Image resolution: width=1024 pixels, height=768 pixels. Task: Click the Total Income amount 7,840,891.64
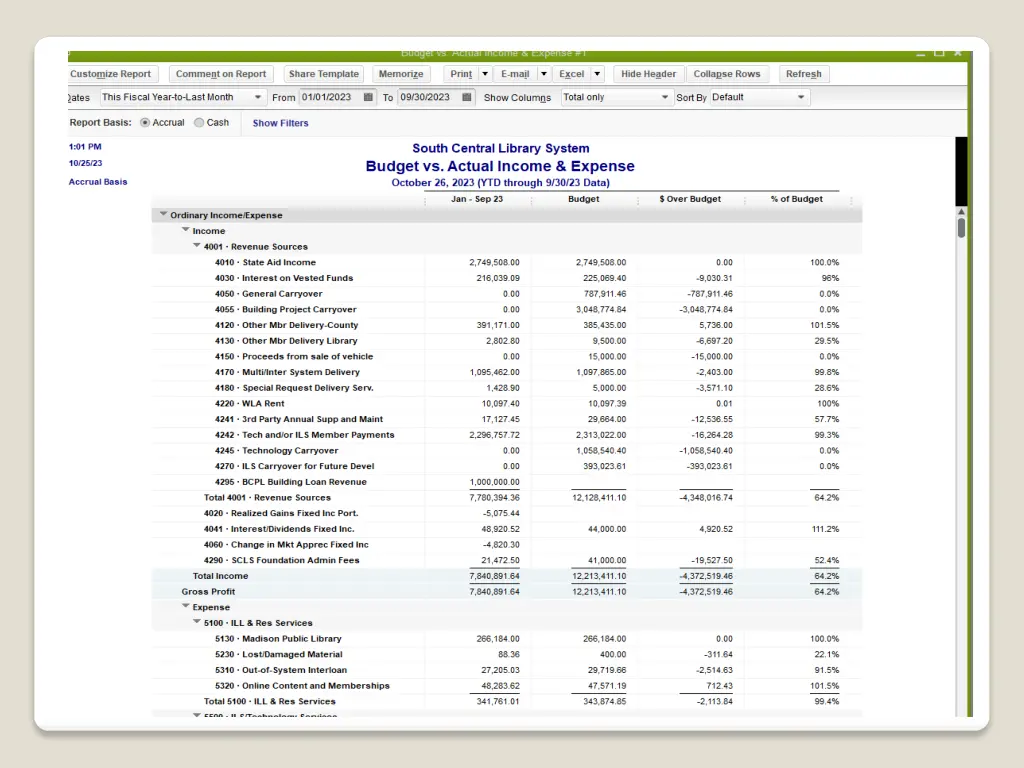[494, 576]
